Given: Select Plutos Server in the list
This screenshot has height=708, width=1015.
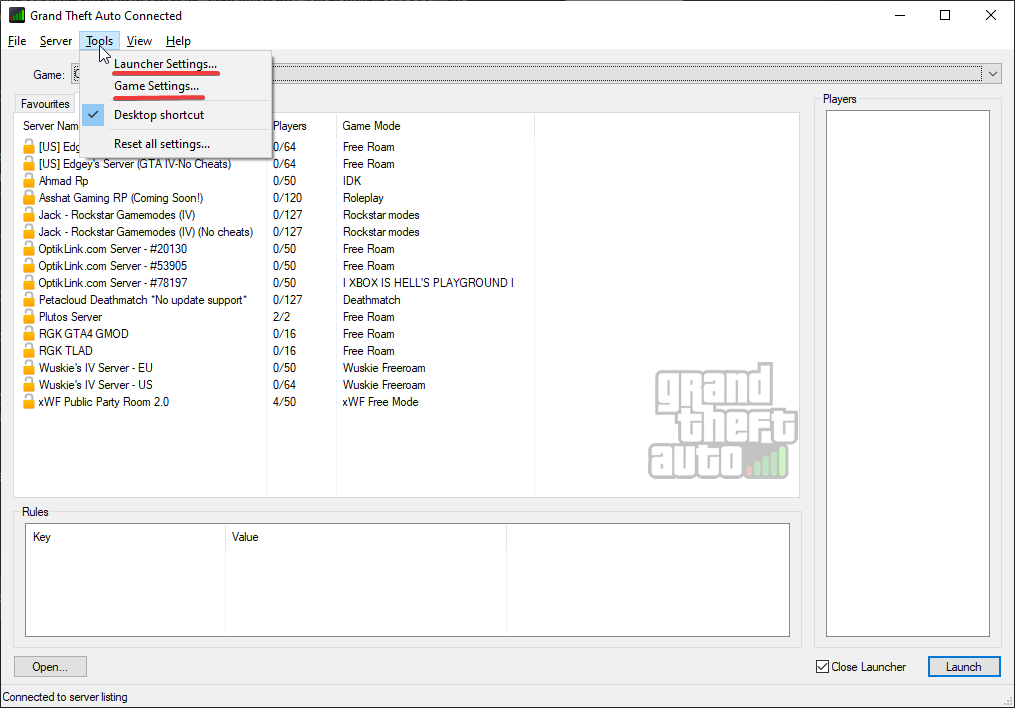Looking at the screenshot, I should coord(70,317).
